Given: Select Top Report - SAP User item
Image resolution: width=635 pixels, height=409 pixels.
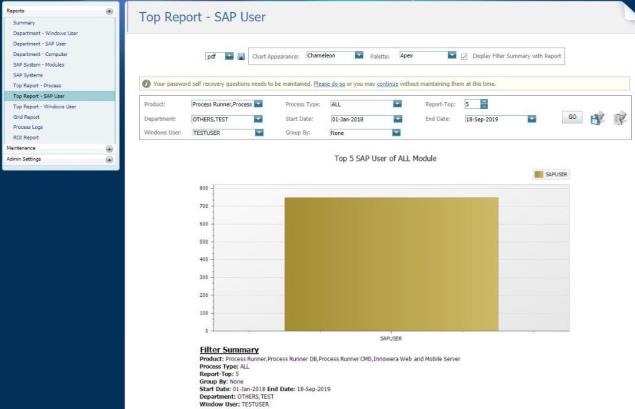Looking at the screenshot, I should pos(60,96).
